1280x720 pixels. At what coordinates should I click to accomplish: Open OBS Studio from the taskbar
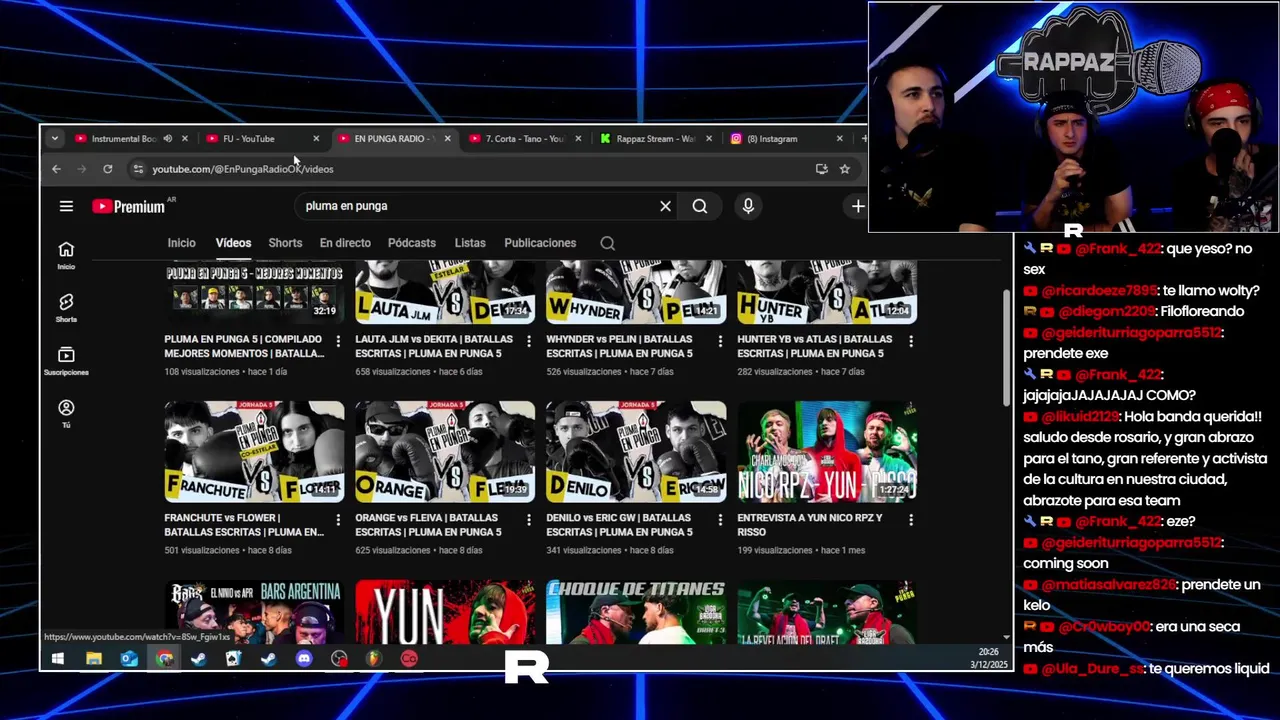tap(339, 659)
